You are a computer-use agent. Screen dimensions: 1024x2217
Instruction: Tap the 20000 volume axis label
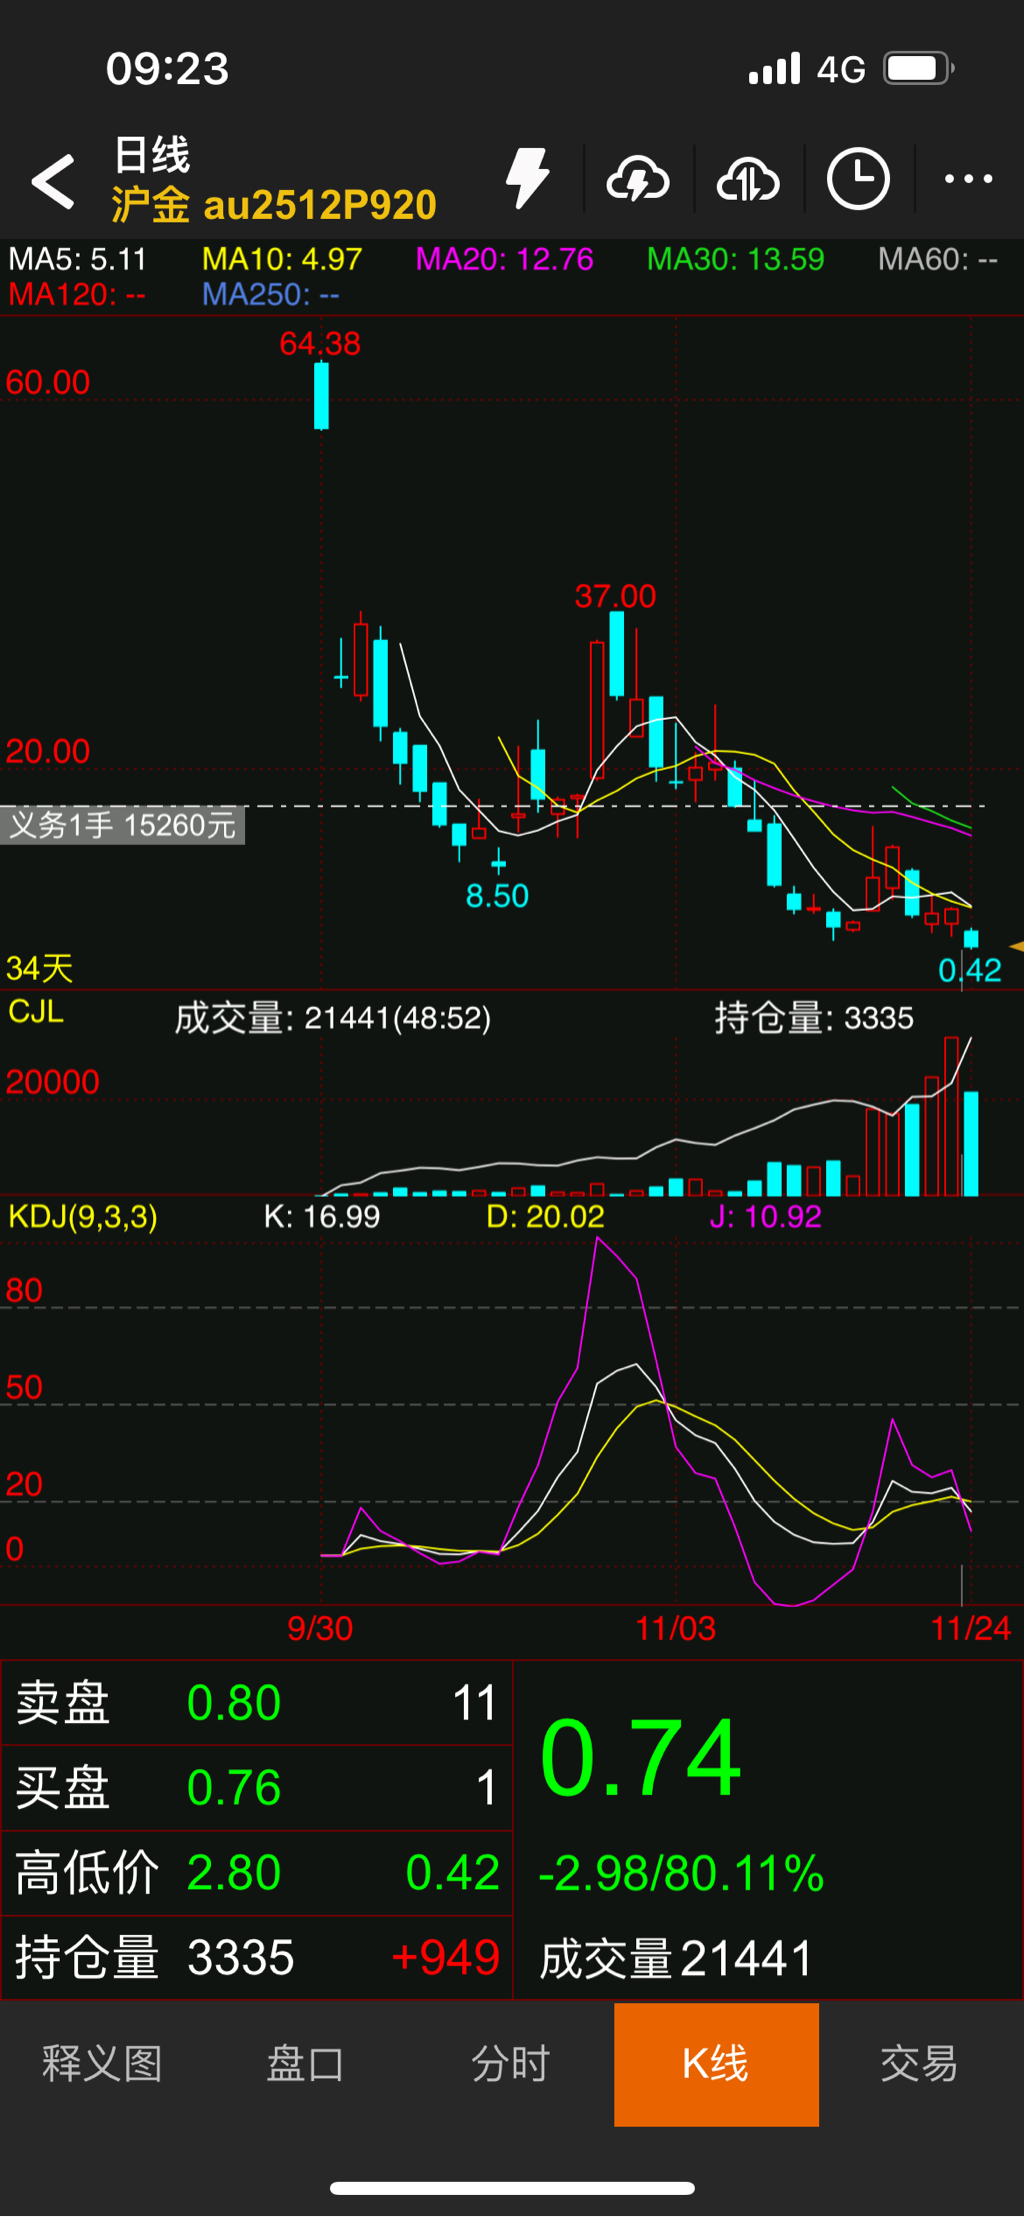click(x=53, y=1082)
